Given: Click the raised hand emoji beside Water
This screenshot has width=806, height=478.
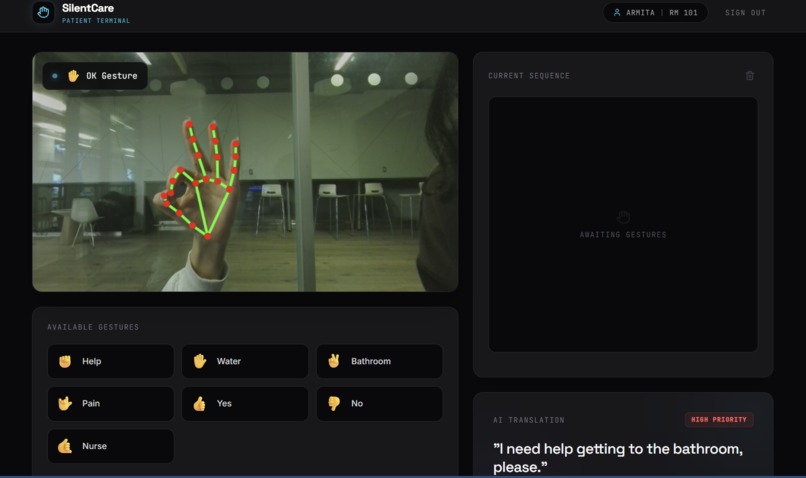Looking at the screenshot, I should [x=199, y=361].
